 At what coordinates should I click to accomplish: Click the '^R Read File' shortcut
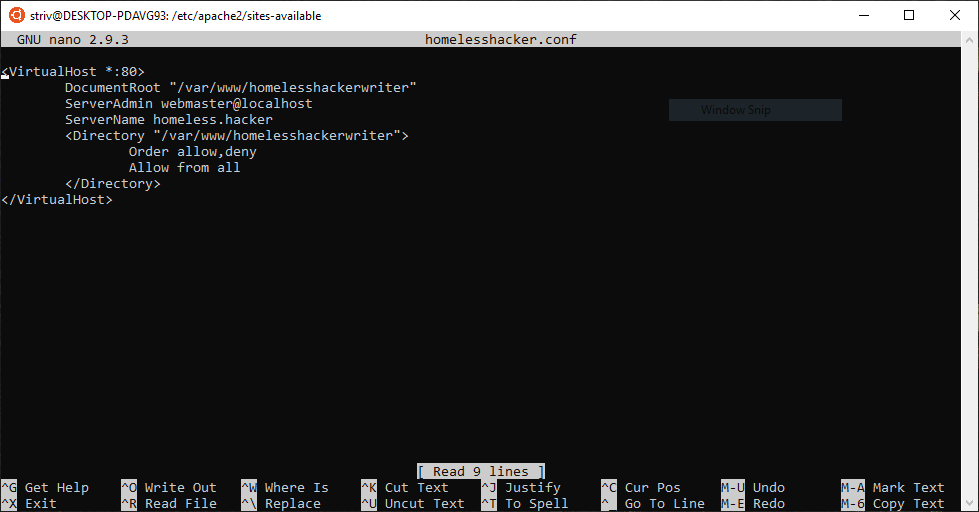click(x=169, y=503)
